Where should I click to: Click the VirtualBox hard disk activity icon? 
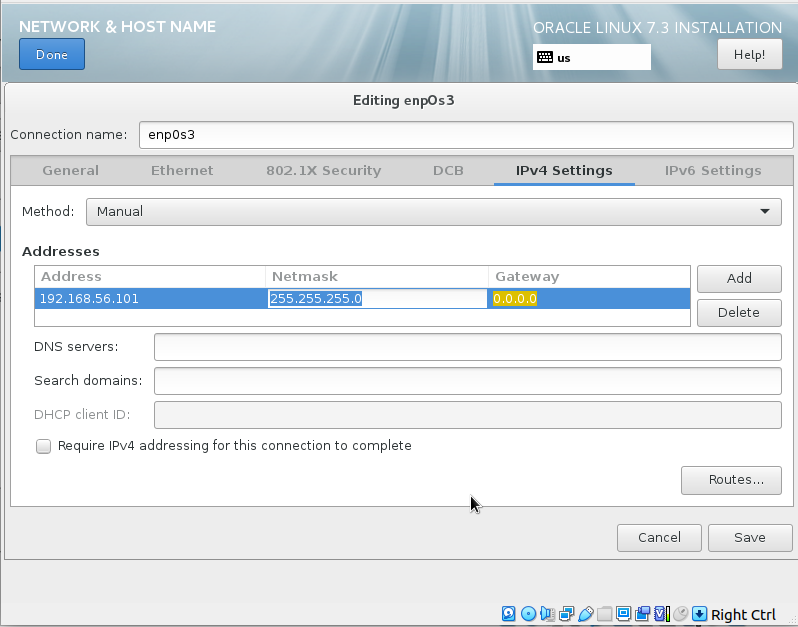click(x=508, y=614)
